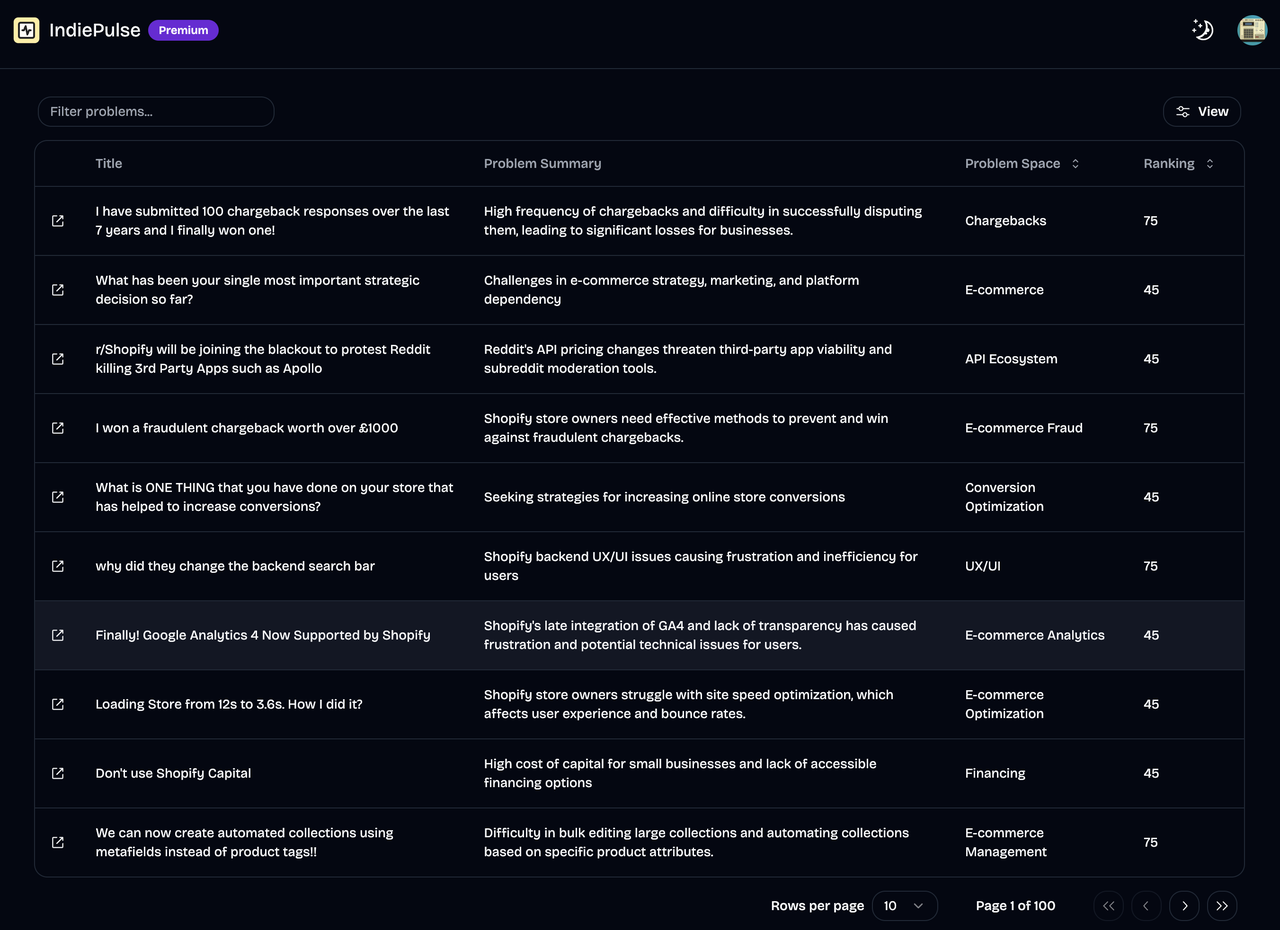Click the IndiePulse brand name
The height and width of the screenshot is (930, 1280).
click(x=95, y=30)
